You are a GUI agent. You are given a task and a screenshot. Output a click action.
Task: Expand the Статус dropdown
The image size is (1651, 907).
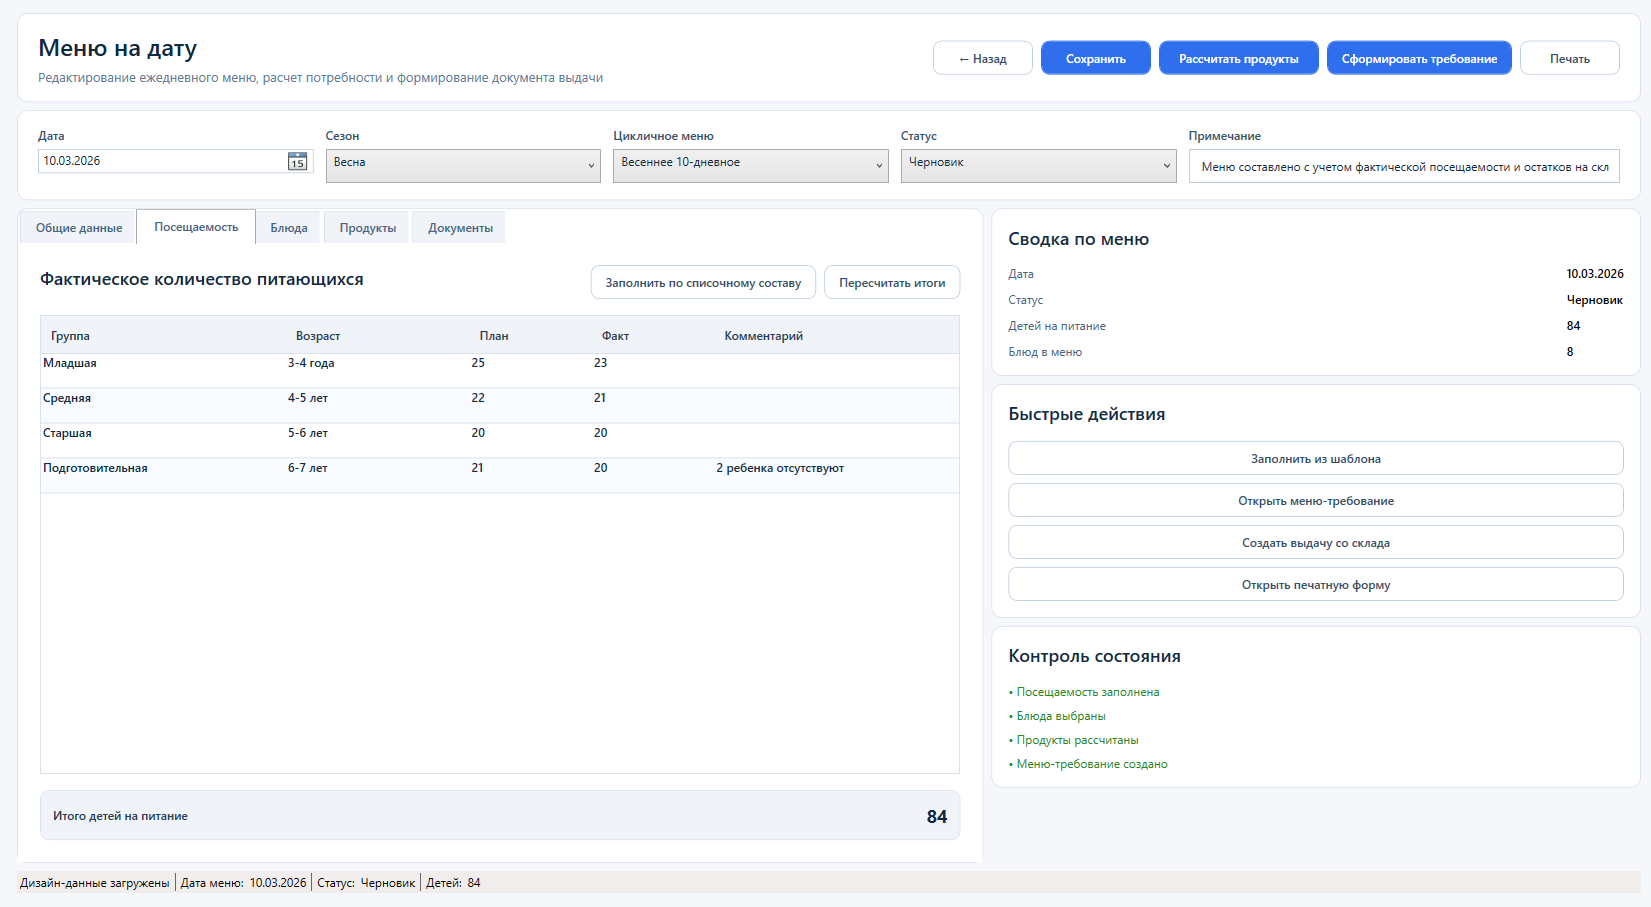pyautogui.click(x=1038, y=166)
